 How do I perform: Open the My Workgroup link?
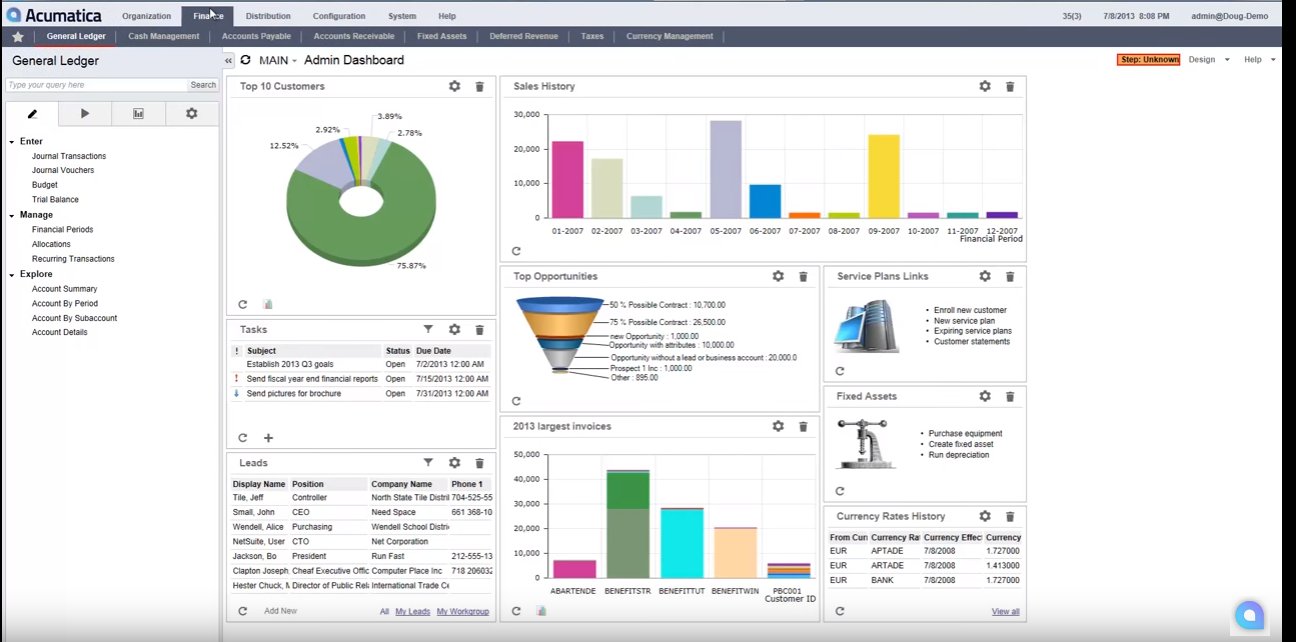click(x=463, y=611)
